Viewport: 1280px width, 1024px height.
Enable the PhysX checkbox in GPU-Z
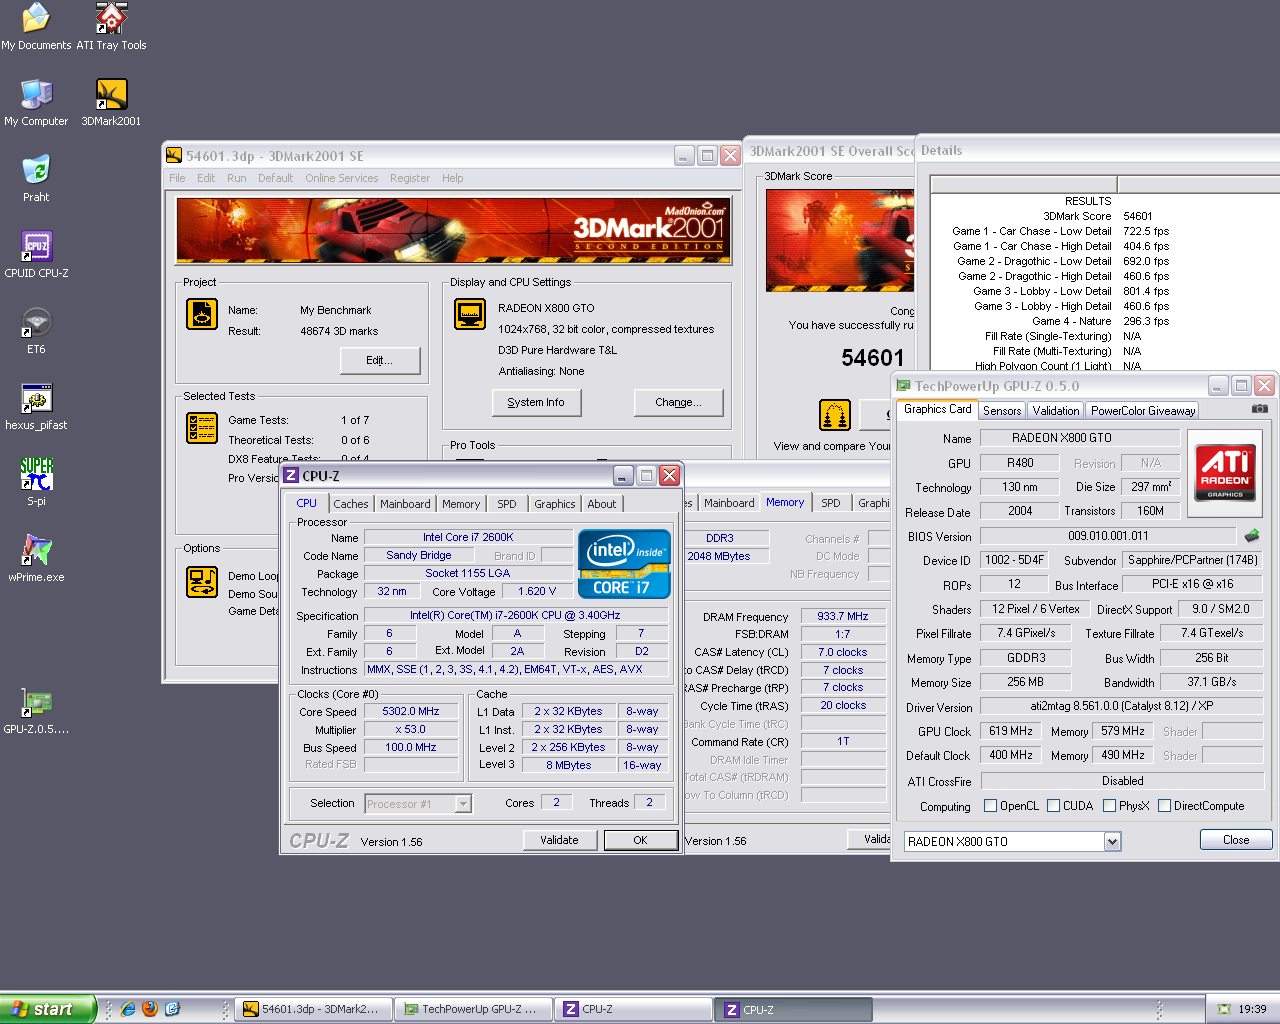coord(1109,806)
